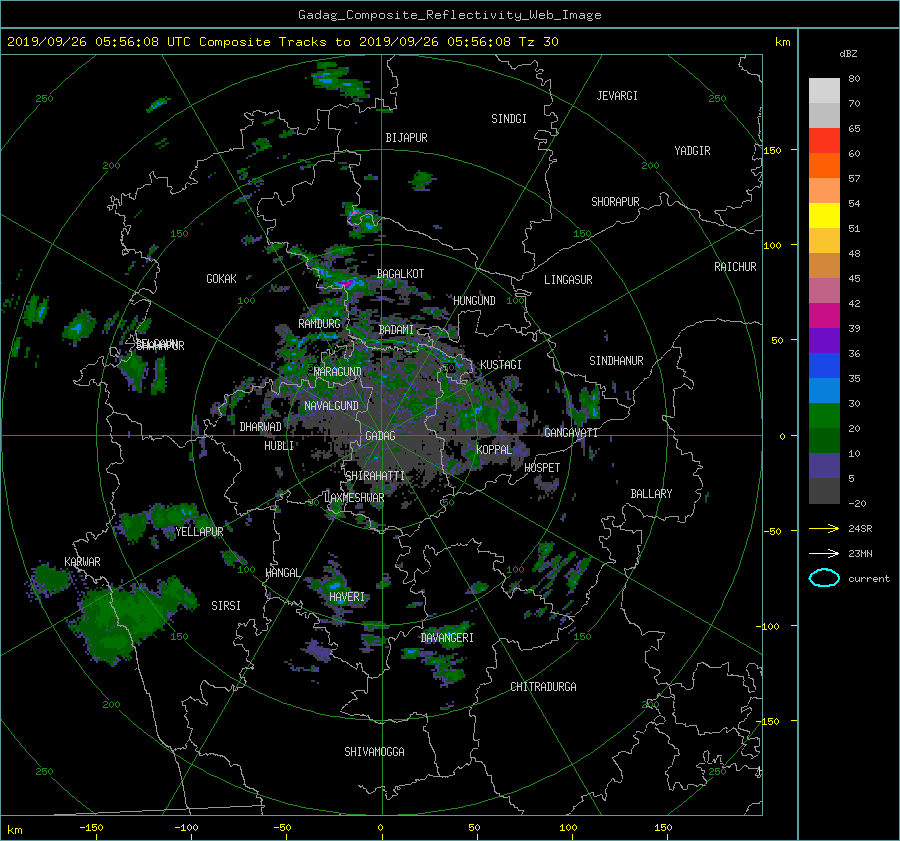900x841 pixels.
Task: Click the UTC Composite Tracks timestamp header
Action: coord(282,42)
